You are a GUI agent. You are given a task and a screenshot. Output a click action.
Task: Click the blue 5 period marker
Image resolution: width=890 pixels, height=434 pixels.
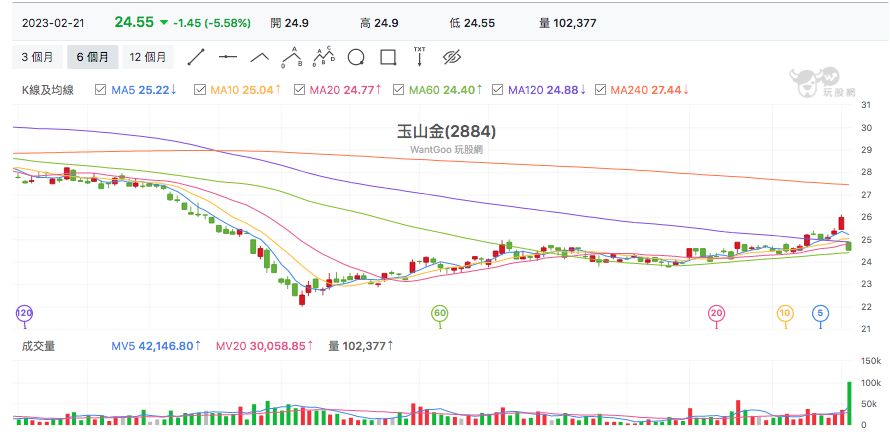click(x=820, y=313)
